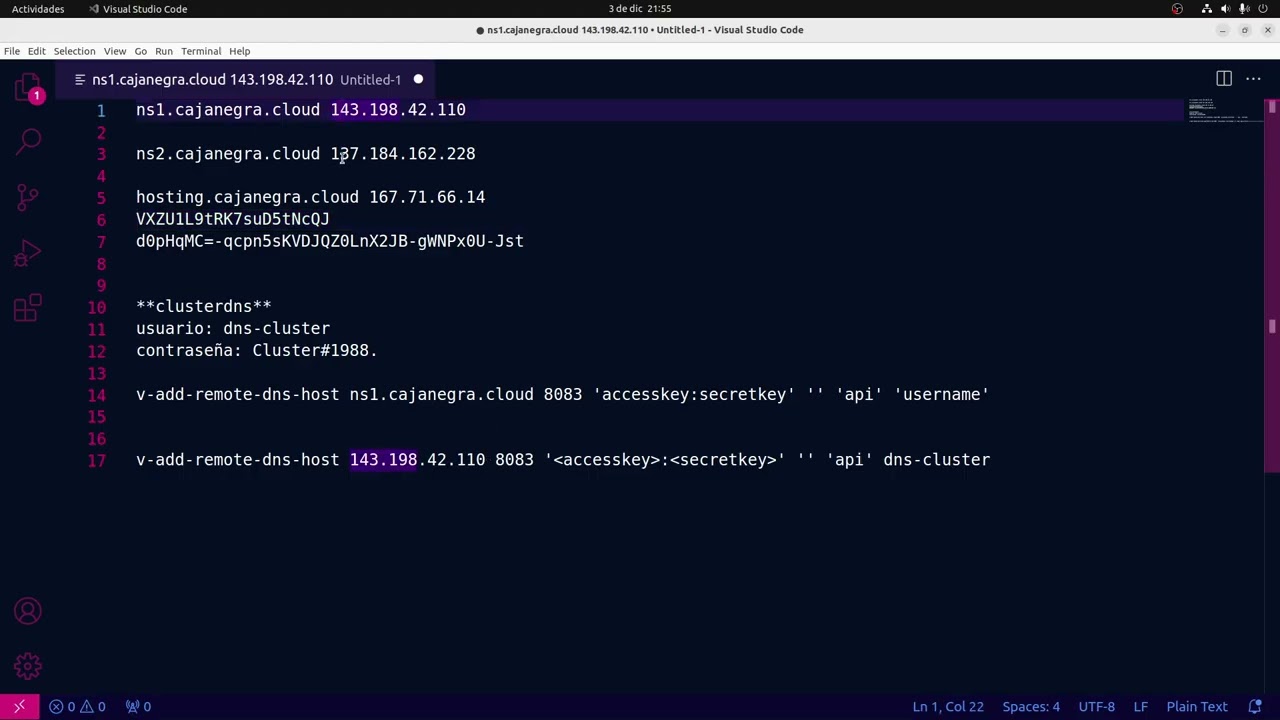1280x720 pixels.
Task: Click **clusterdns** heading text
Action: [x=204, y=306]
